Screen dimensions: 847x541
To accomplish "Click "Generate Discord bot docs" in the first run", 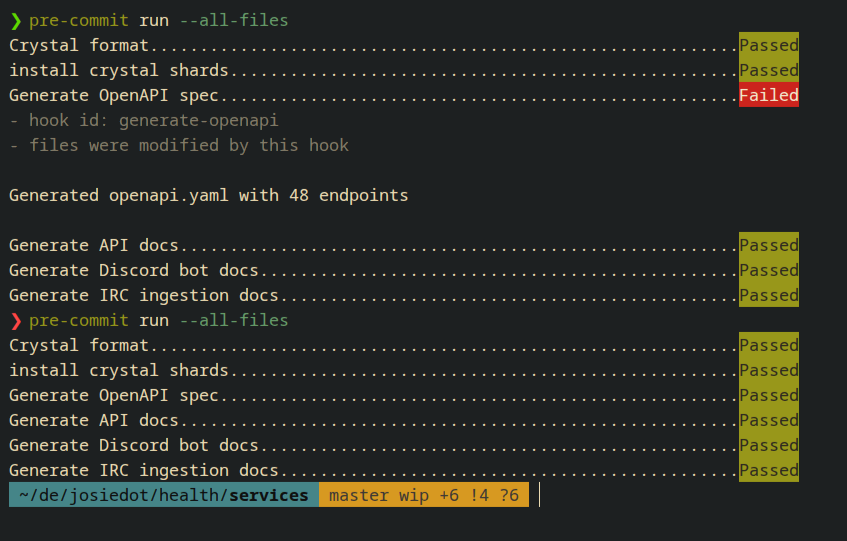I will (x=133, y=270).
